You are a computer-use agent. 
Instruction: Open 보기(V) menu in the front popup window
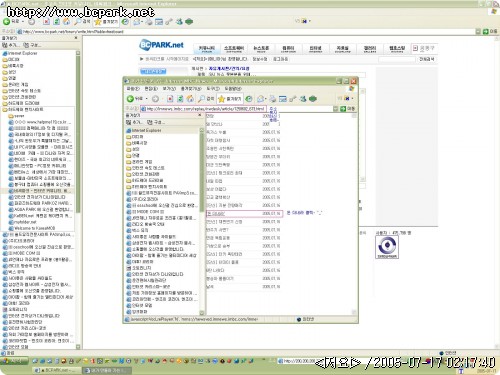pyautogui.click(x=169, y=89)
